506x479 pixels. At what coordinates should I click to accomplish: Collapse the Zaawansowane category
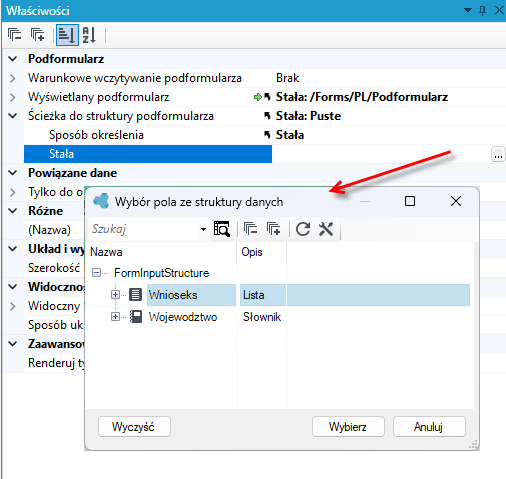click(13, 344)
